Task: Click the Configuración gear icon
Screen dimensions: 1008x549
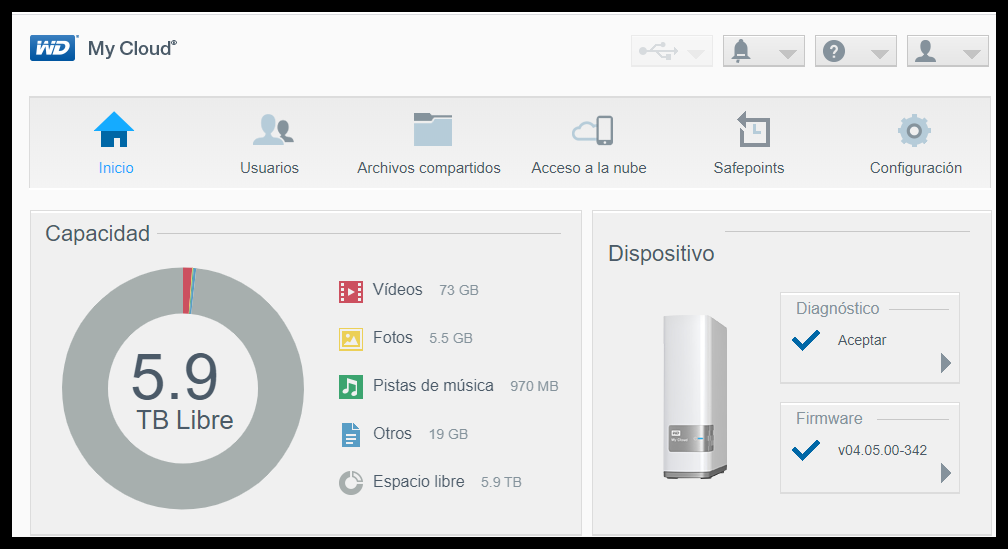Action: pyautogui.click(x=914, y=130)
